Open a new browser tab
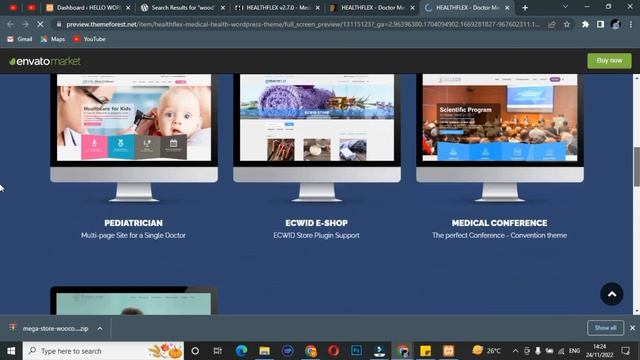Screen dimensions: 640x360 click(x=525, y=8)
